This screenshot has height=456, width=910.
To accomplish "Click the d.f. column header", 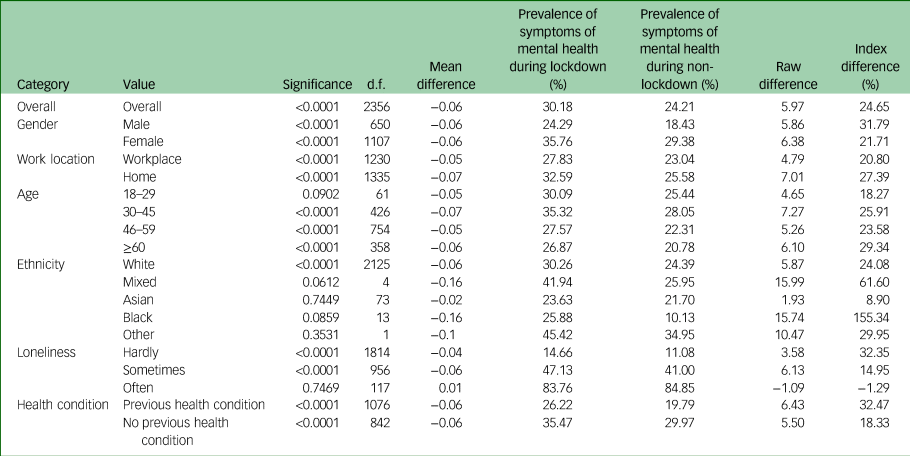I will [x=376, y=85].
